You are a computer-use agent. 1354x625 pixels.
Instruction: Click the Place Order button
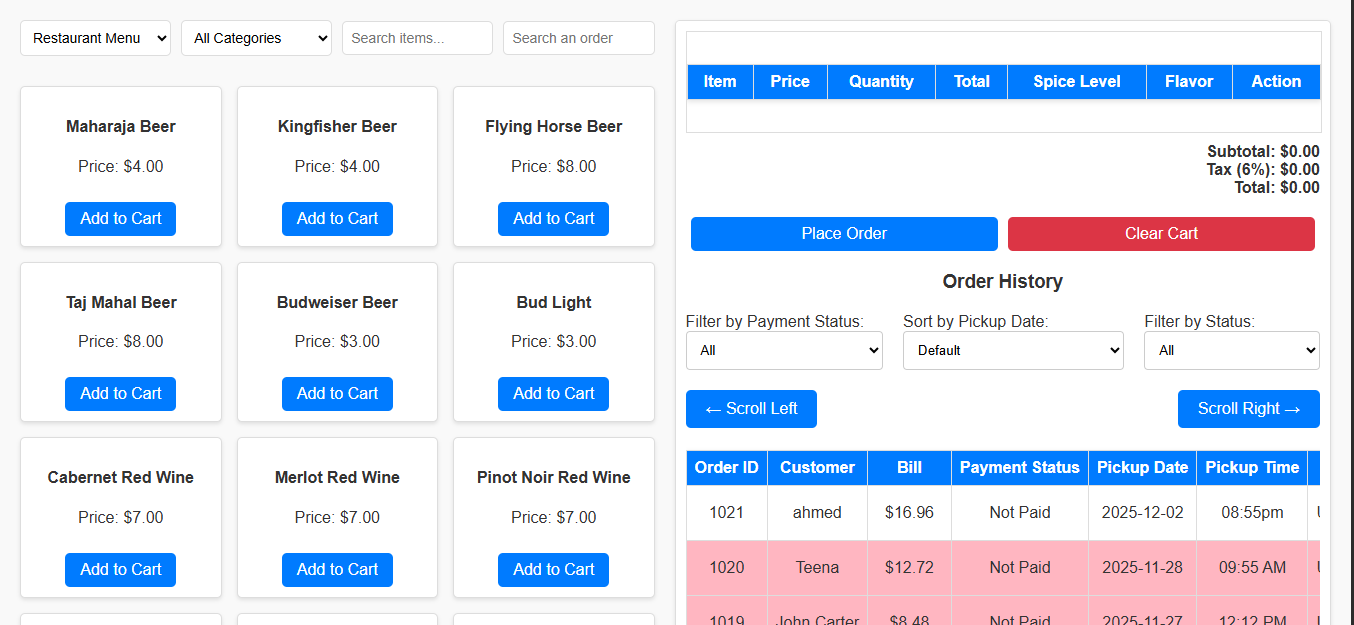click(x=844, y=234)
